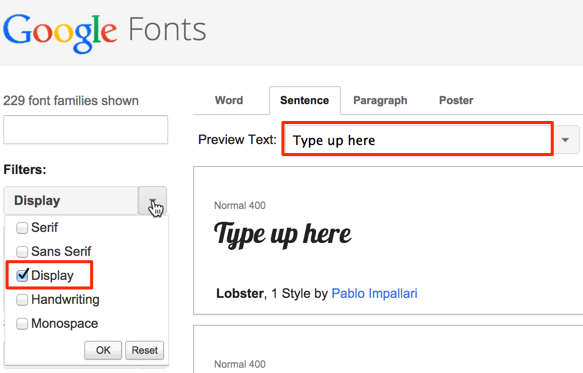This screenshot has width=583, height=373.
Task: Confirm filters with the OK button
Action: click(x=103, y=350)
